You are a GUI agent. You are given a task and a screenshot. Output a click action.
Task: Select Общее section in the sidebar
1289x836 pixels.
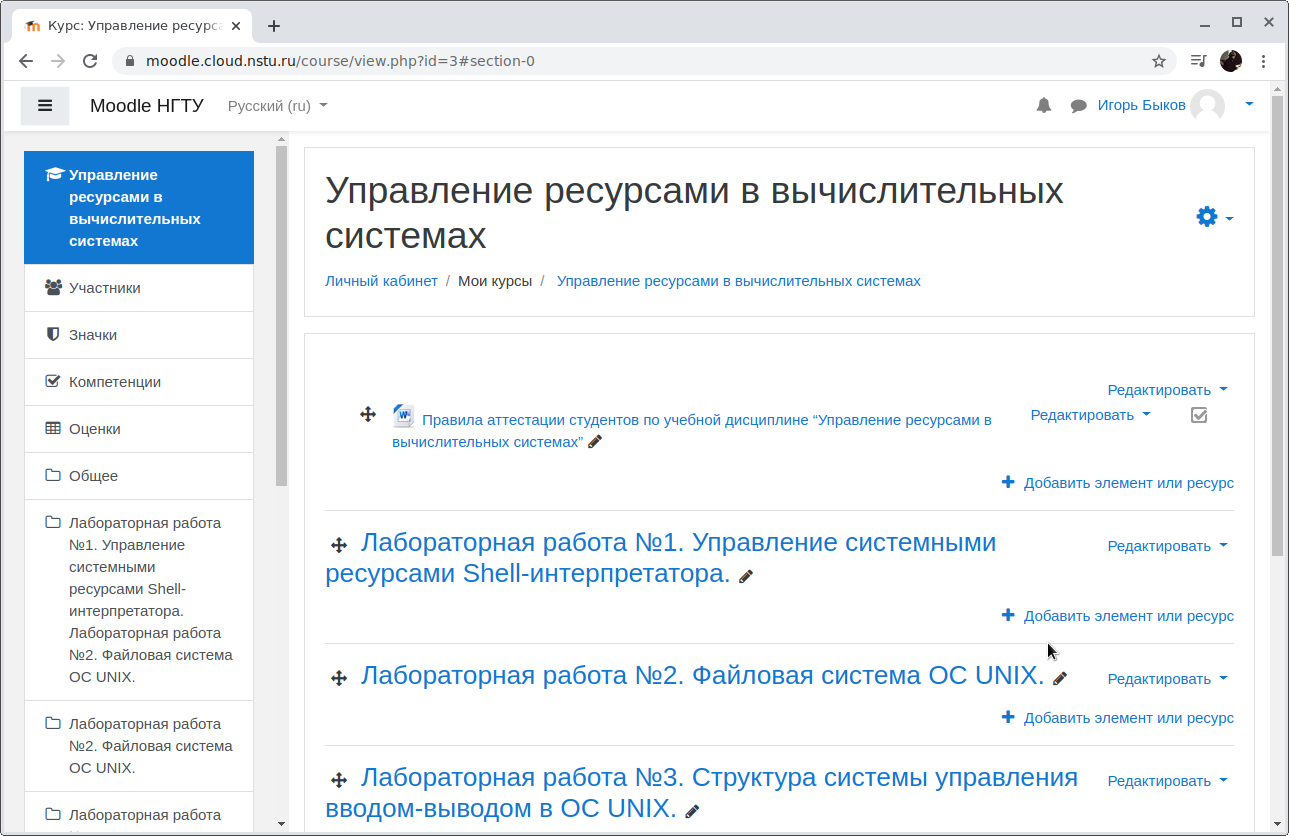[139, 476]
